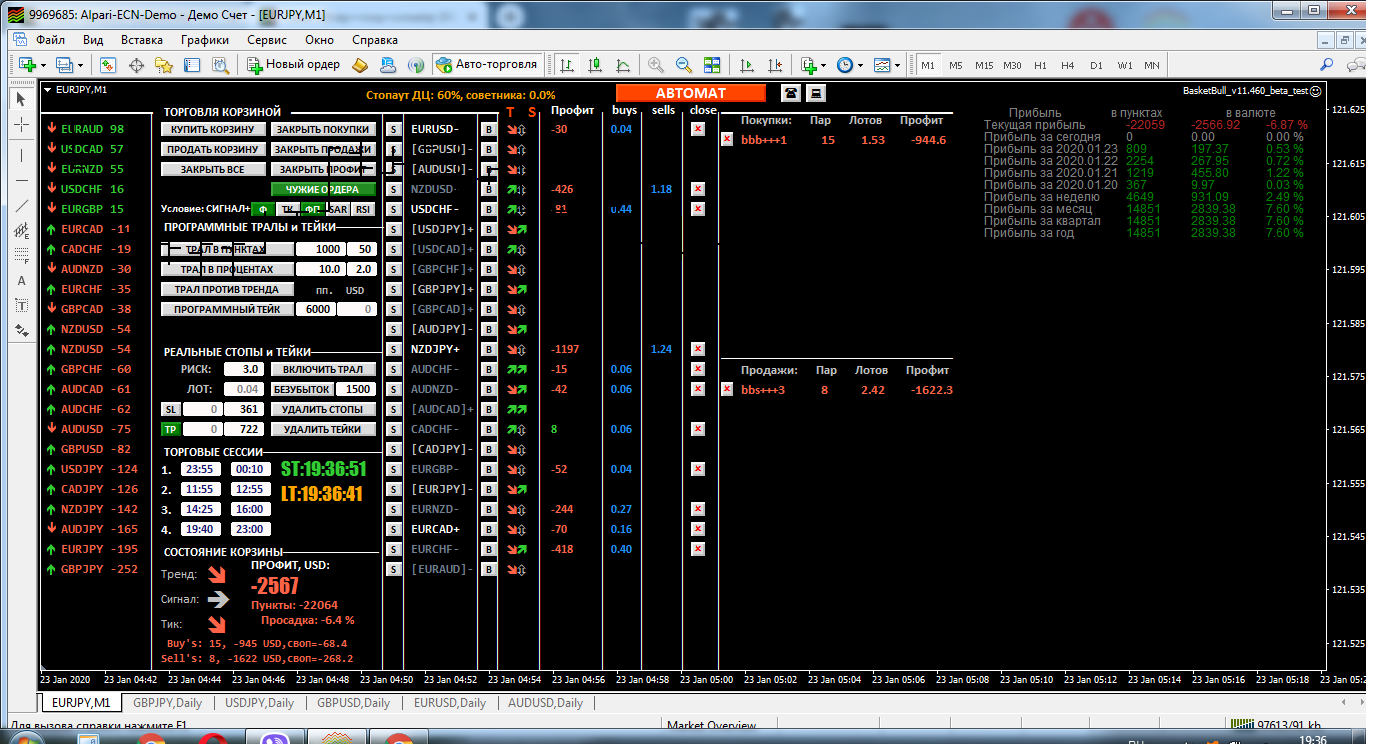Toggle the green TP take-profit switch

pyautogui.click(x=171, y=429)
